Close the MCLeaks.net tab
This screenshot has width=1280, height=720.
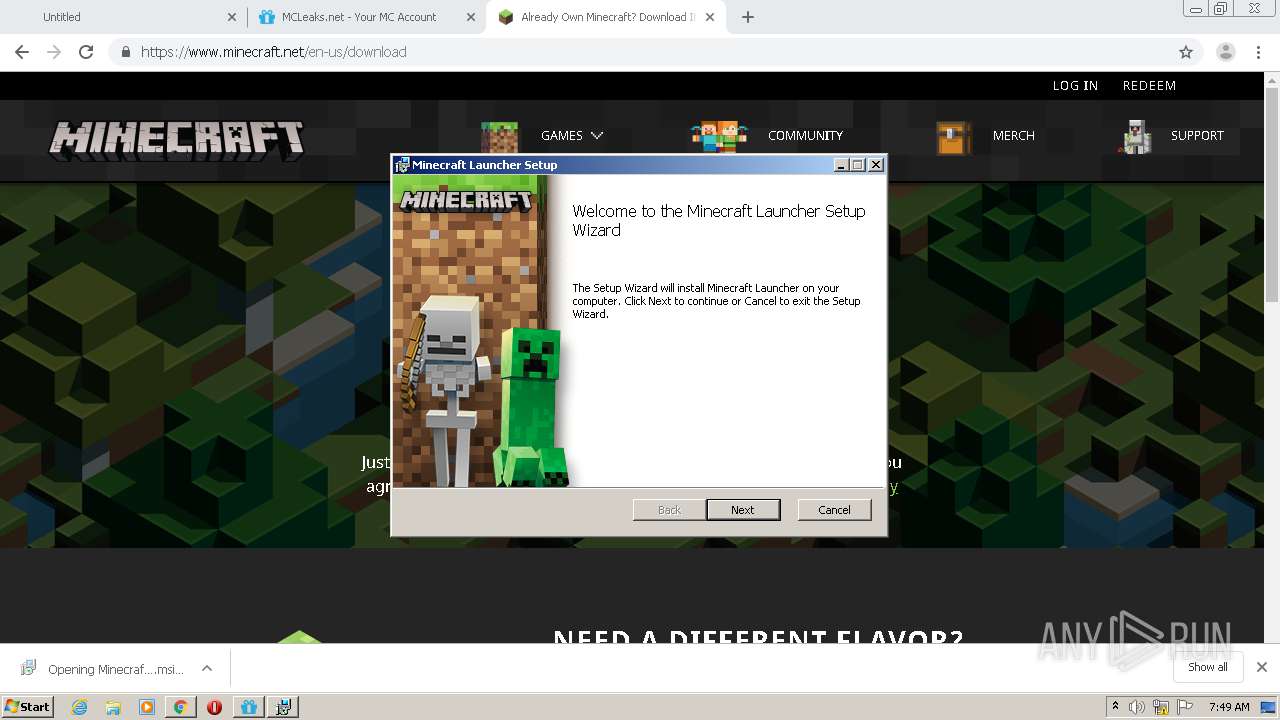point(471,17)
